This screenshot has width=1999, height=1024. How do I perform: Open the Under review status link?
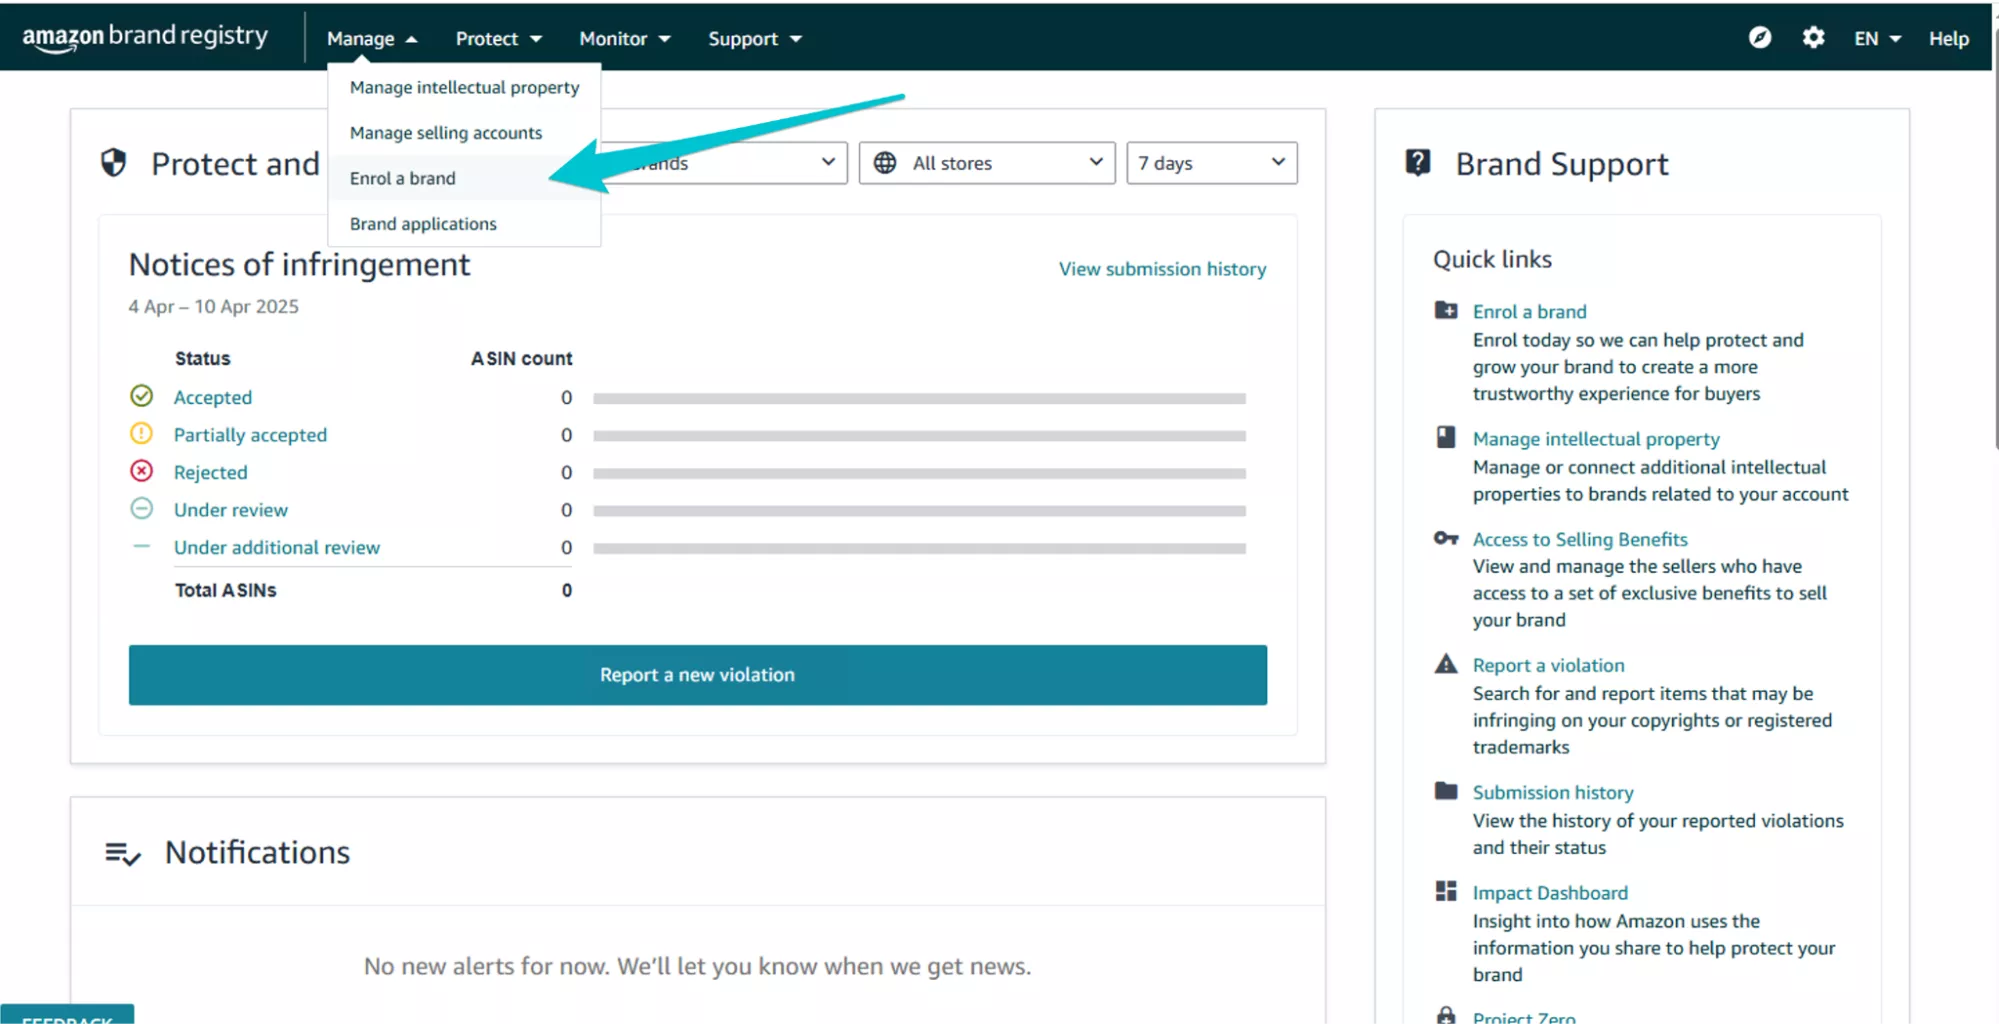pos(231,510)
